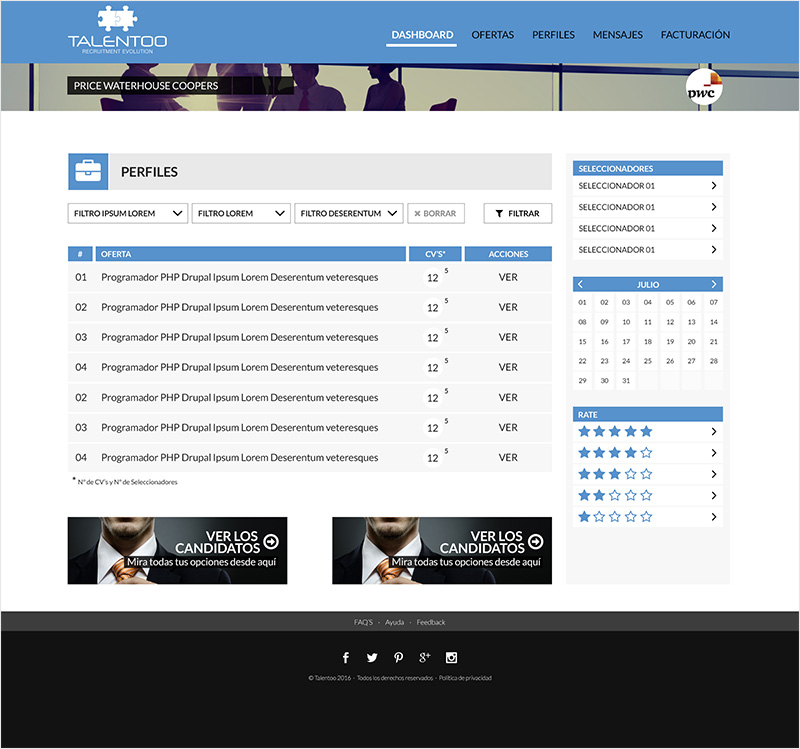This screenshot has height=749, width=800.
Task: Go to previous month in Julio calendar
Action: [580, 284]
